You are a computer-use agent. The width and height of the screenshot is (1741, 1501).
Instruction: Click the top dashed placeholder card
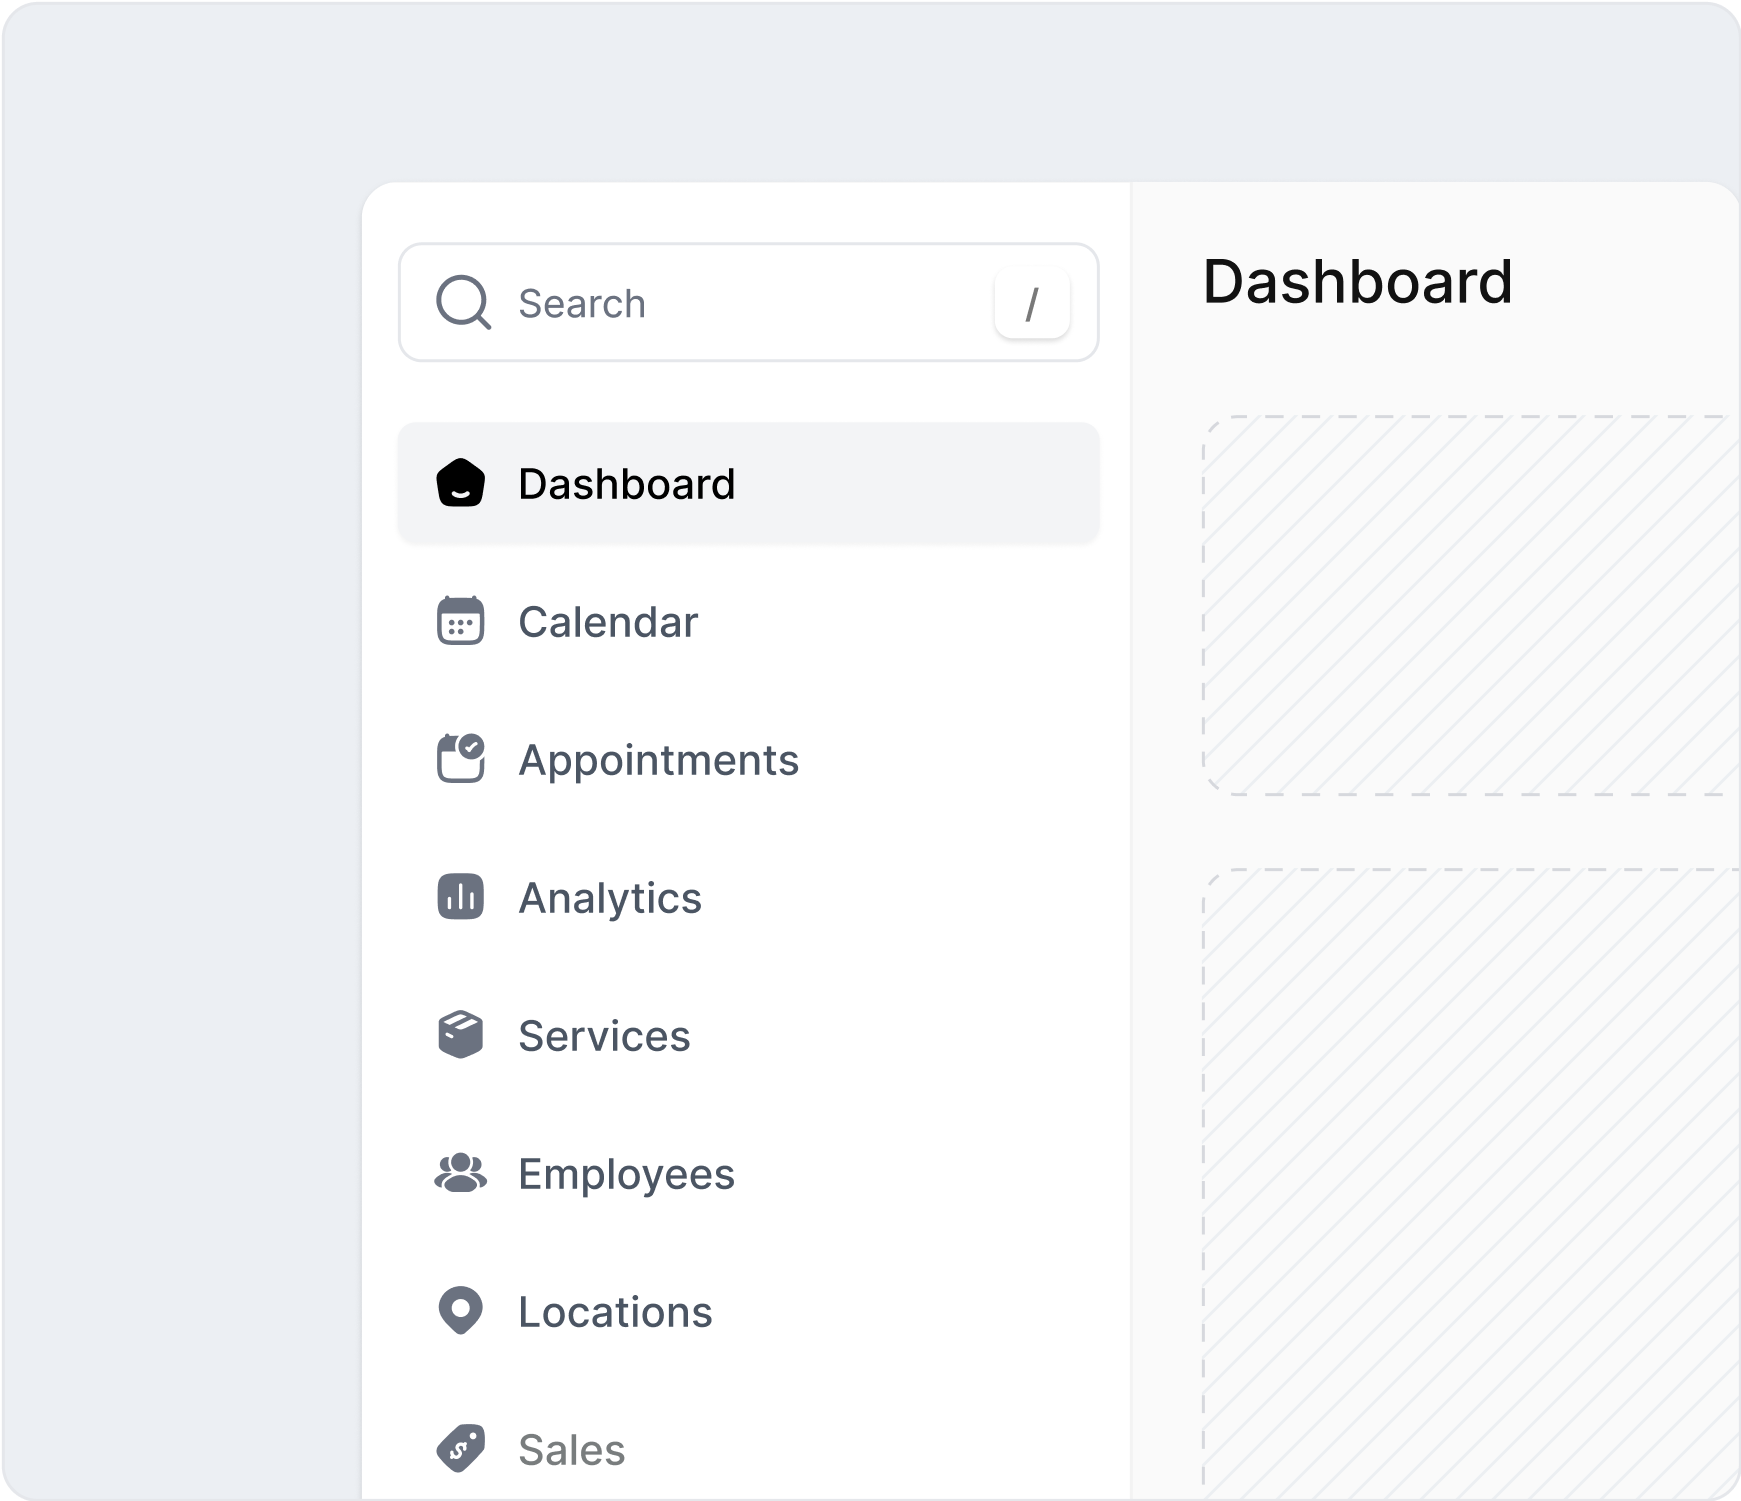(x=1470, y=606)
